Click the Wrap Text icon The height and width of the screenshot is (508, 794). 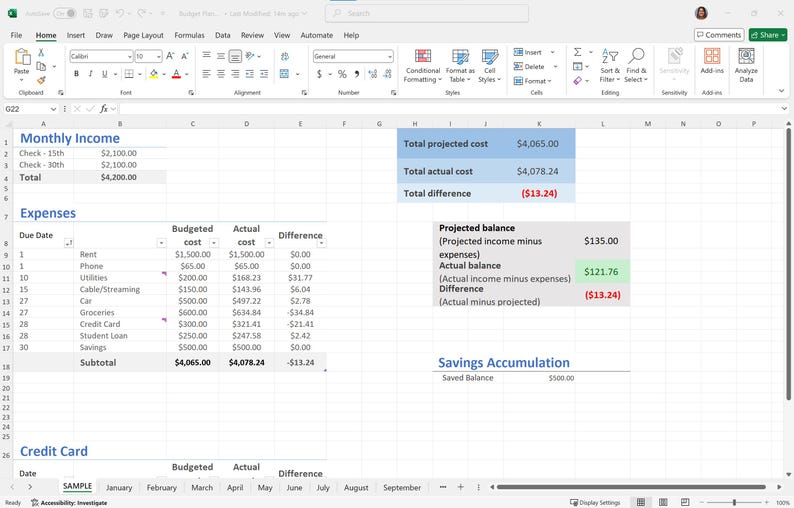pos(285,56)
